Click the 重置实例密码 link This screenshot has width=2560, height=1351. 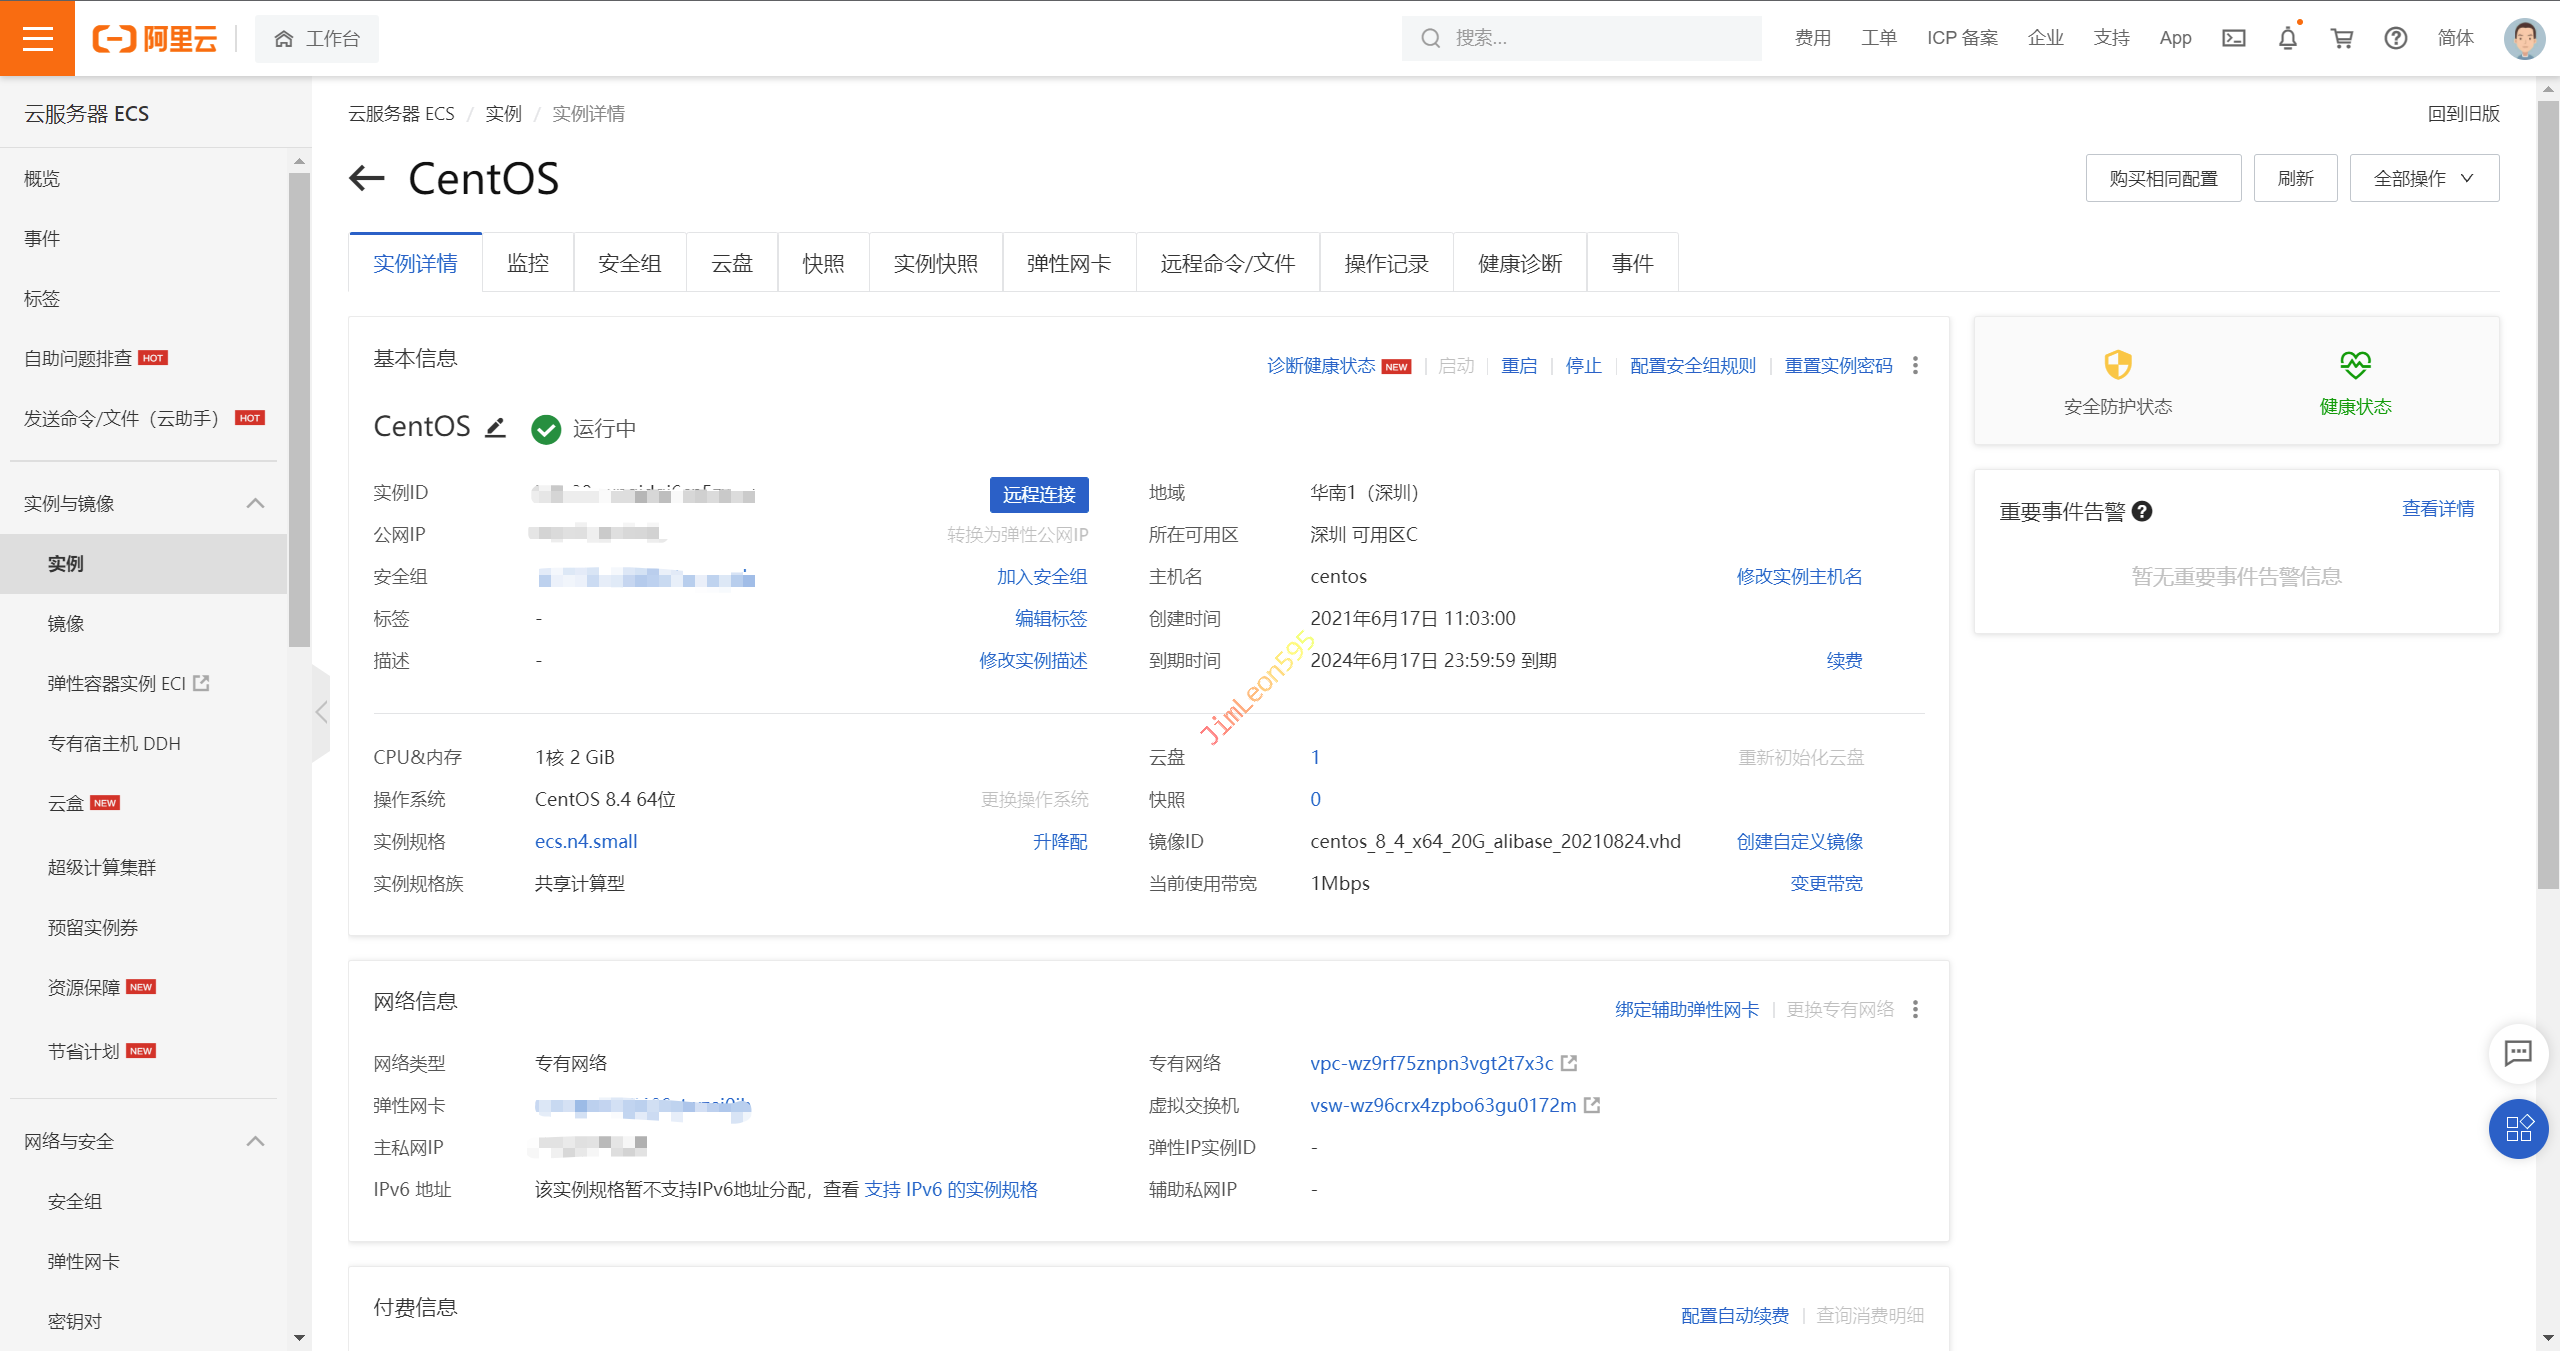[x=1838, y=366]
